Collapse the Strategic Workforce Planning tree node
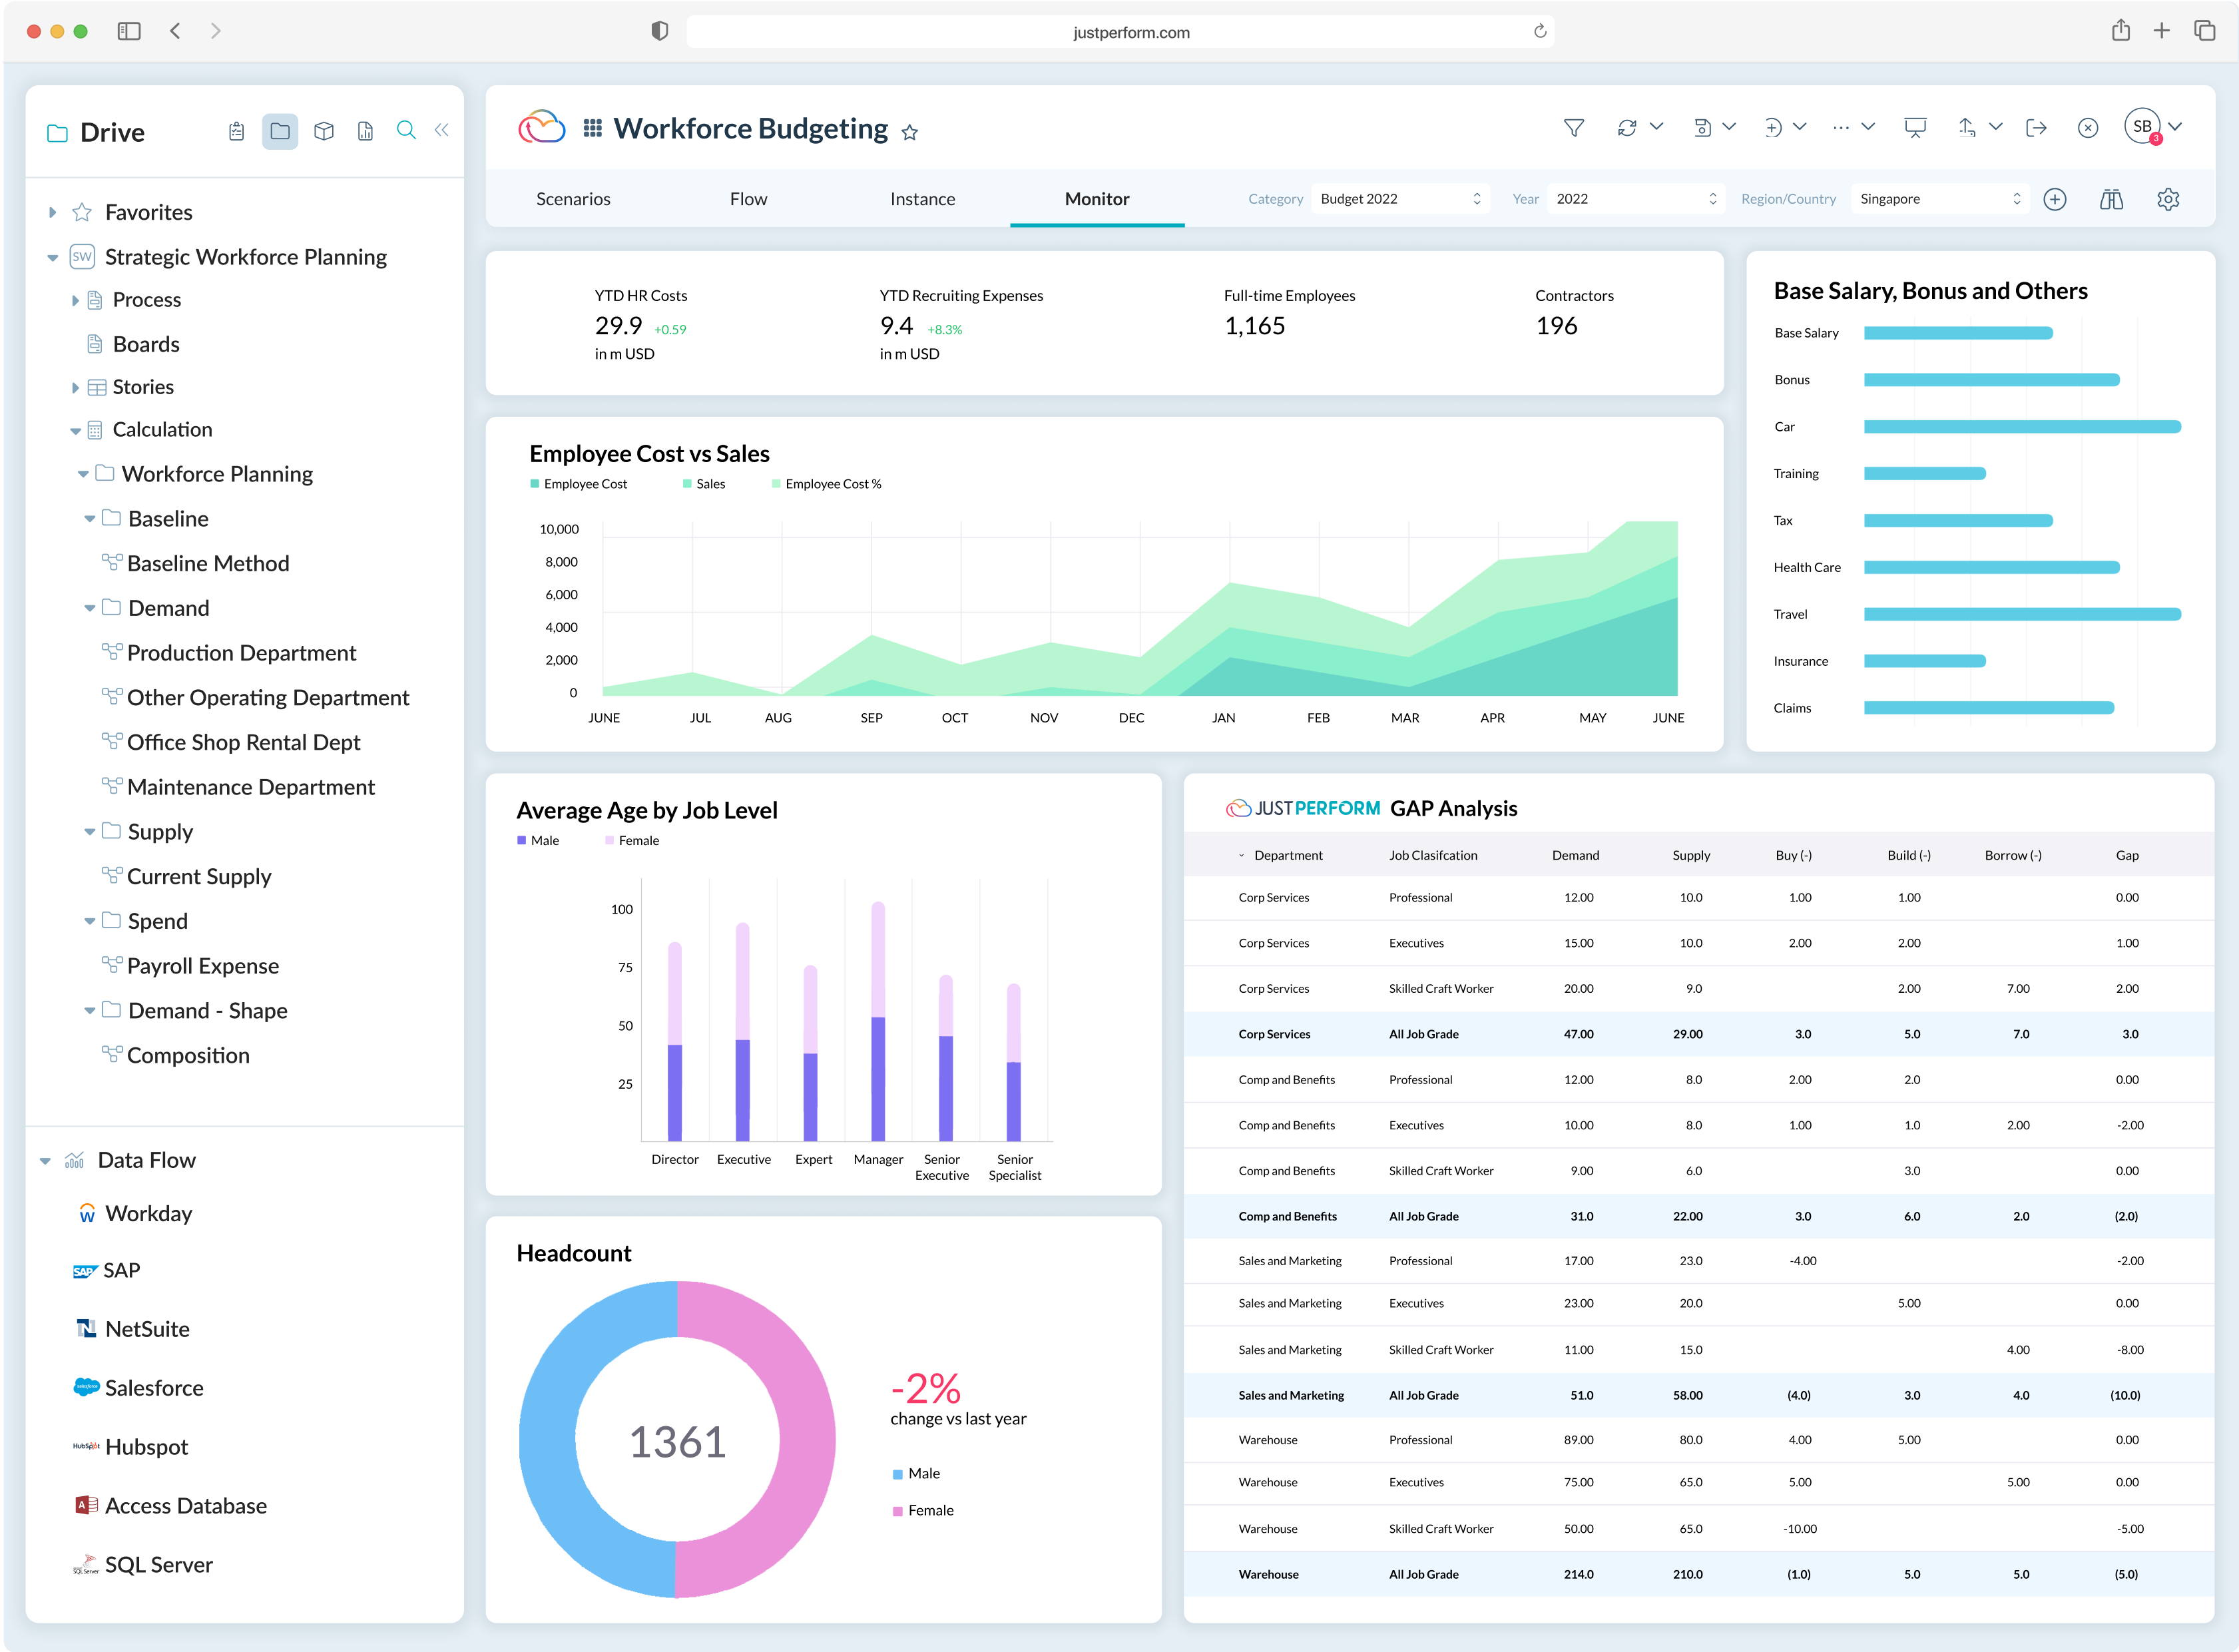The width and height of the screenshot is (2239, 1652). (52, 258)
